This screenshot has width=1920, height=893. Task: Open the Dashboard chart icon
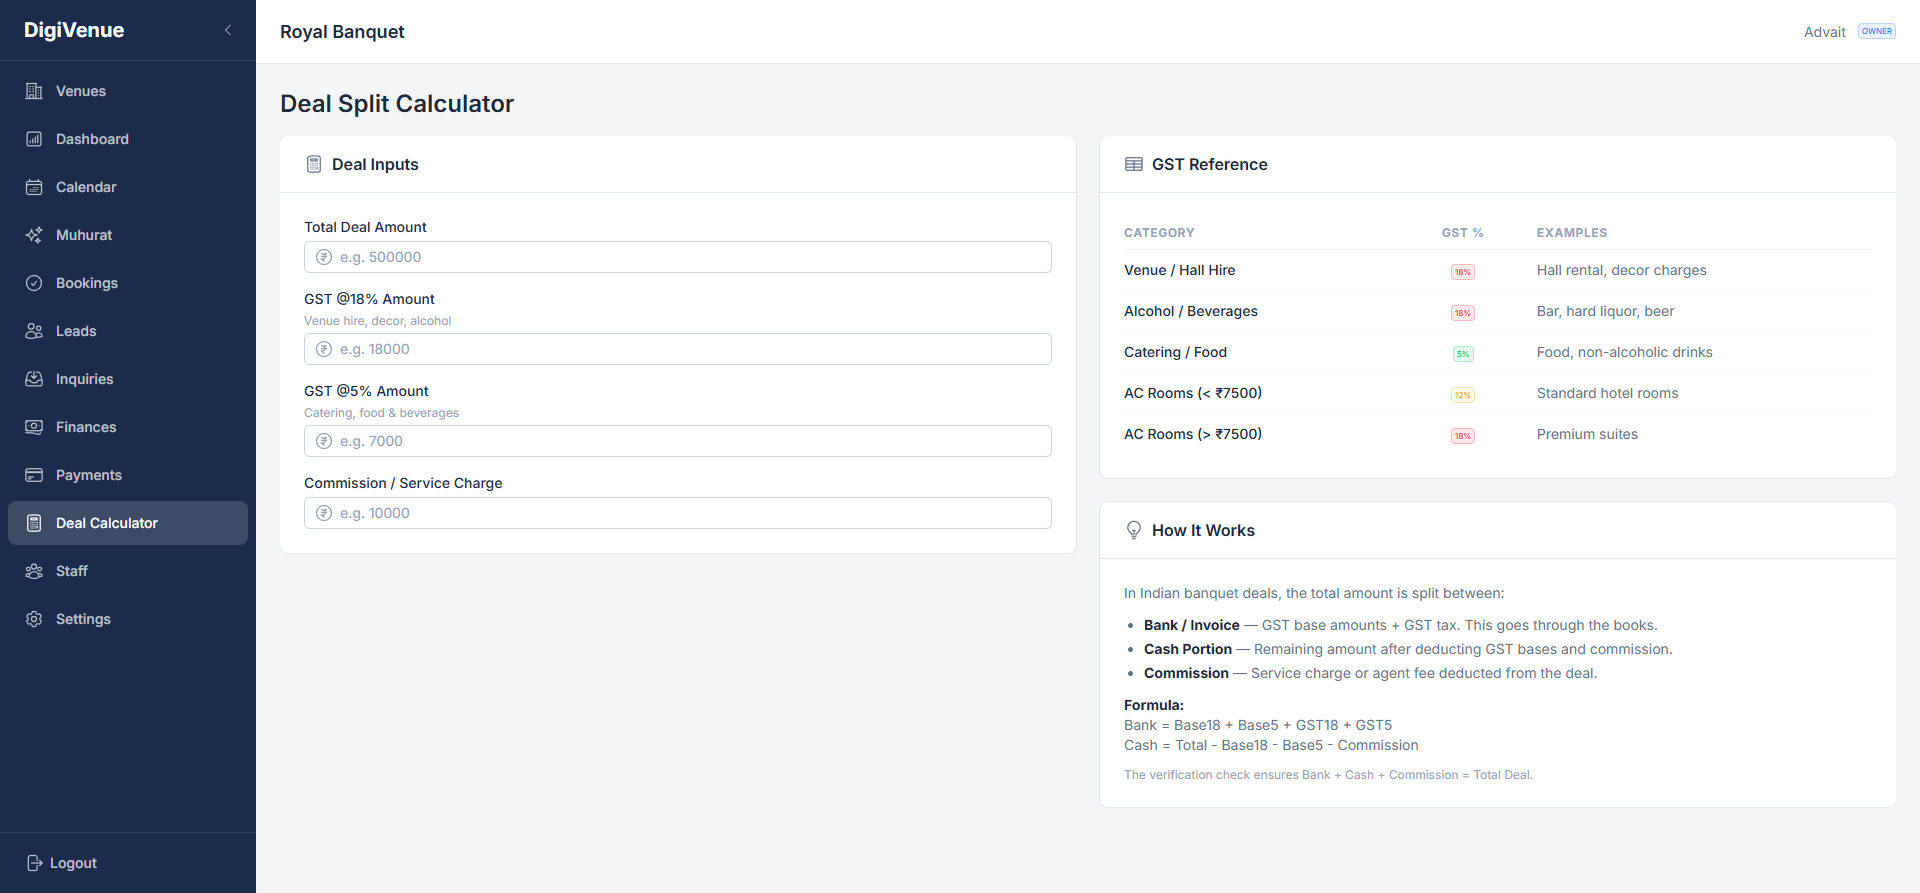[x=34, y=139]
